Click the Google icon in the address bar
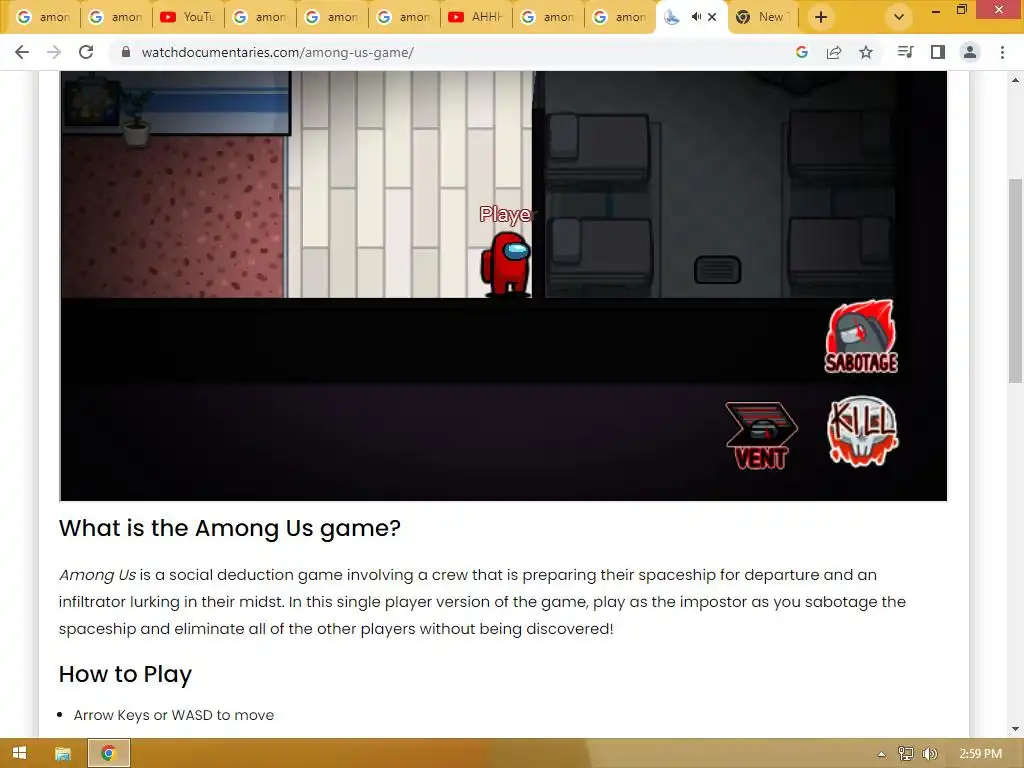This screenshot has width=1024, height=768. (x=802, y=52)
